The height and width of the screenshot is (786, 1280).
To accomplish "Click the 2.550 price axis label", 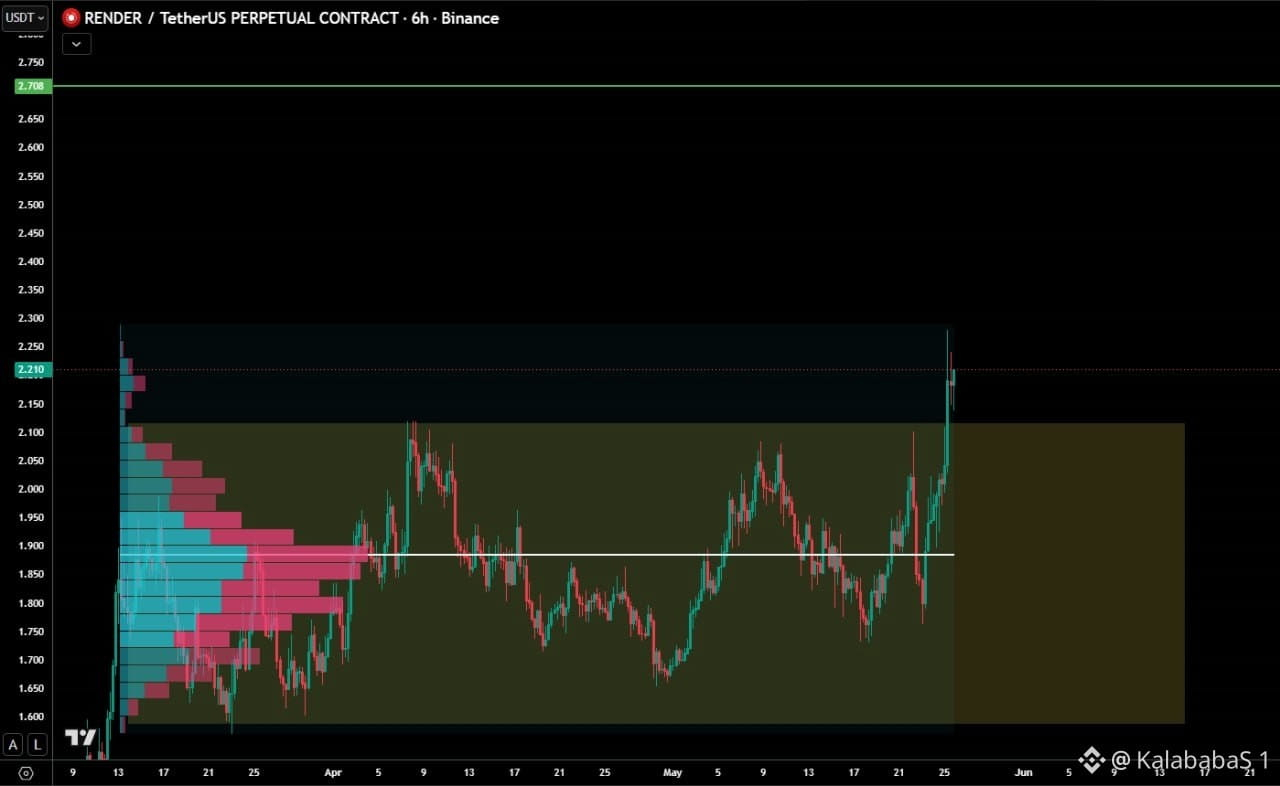I will [31, 176].
